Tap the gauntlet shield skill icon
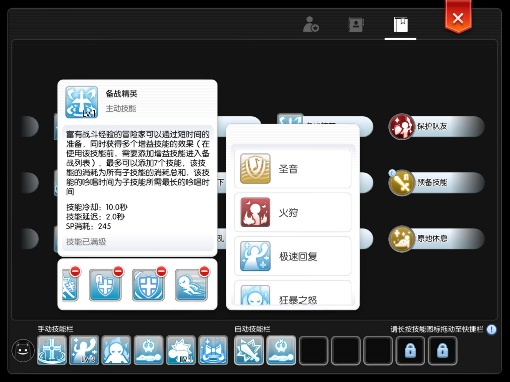The height and width of the screenshot is (382, 510). tap(105, 285)
